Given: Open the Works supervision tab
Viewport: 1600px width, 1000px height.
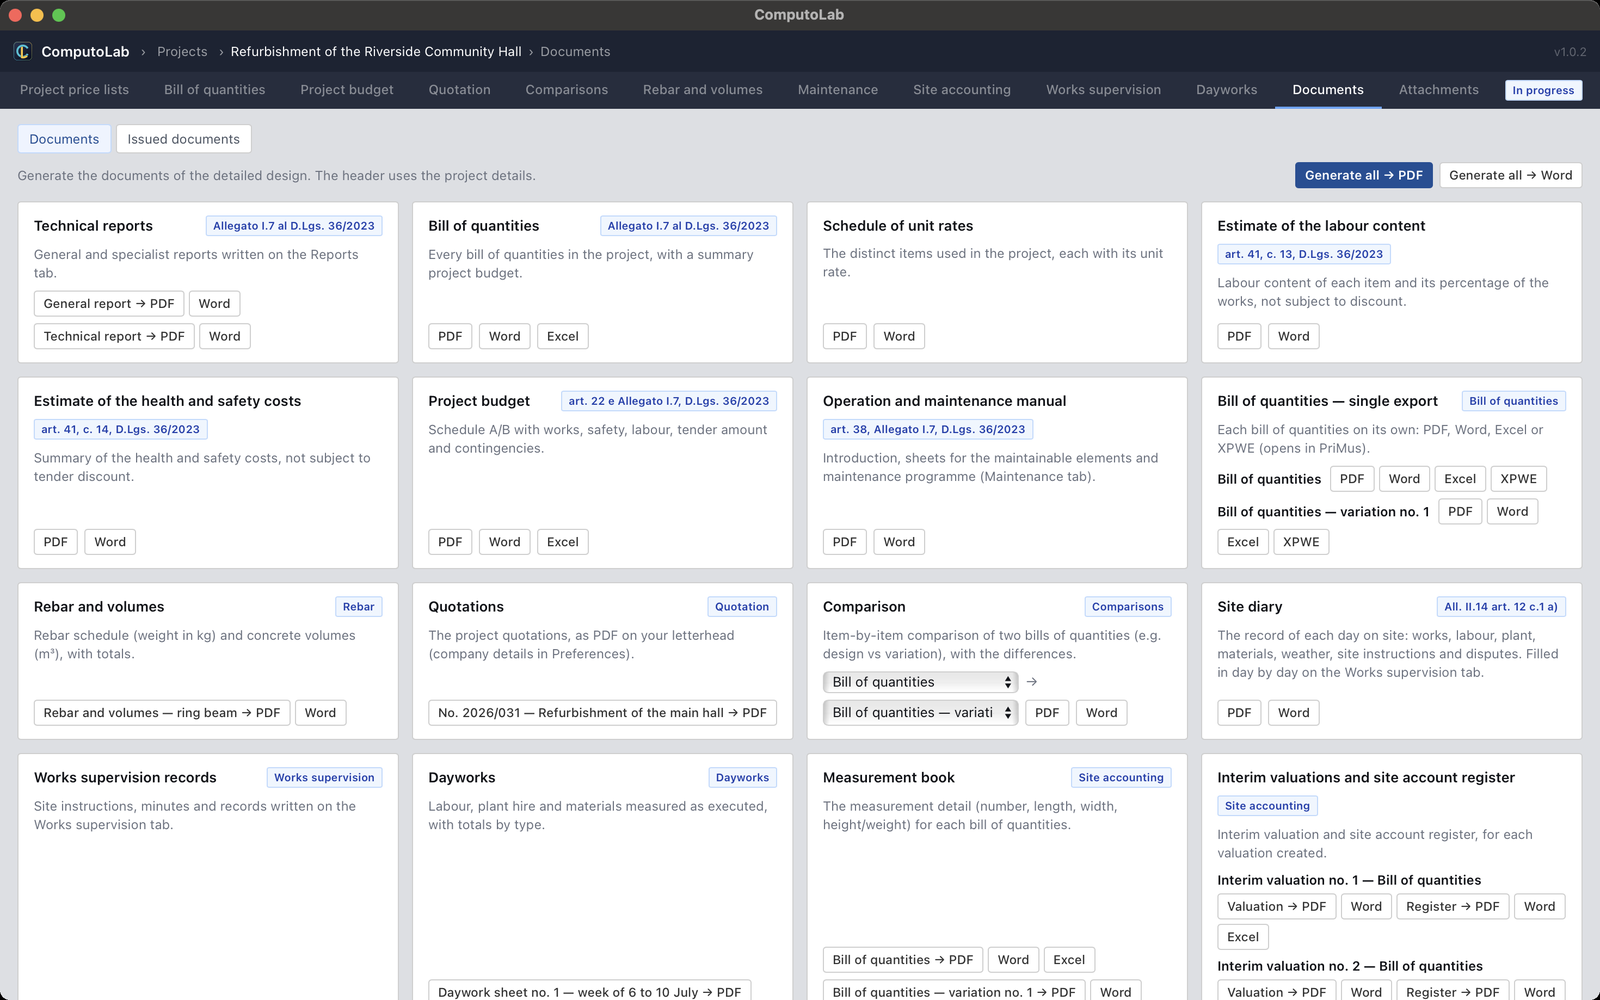Looking at the screenshot, I should (x=1104, y=90).
